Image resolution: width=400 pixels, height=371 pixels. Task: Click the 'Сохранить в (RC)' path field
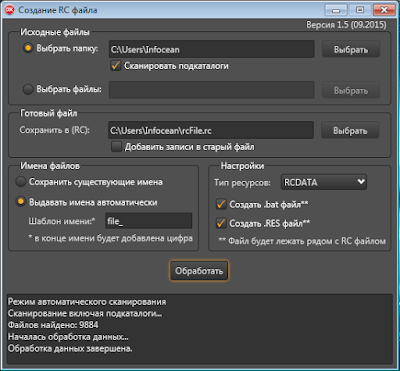(x=211, y=130)
